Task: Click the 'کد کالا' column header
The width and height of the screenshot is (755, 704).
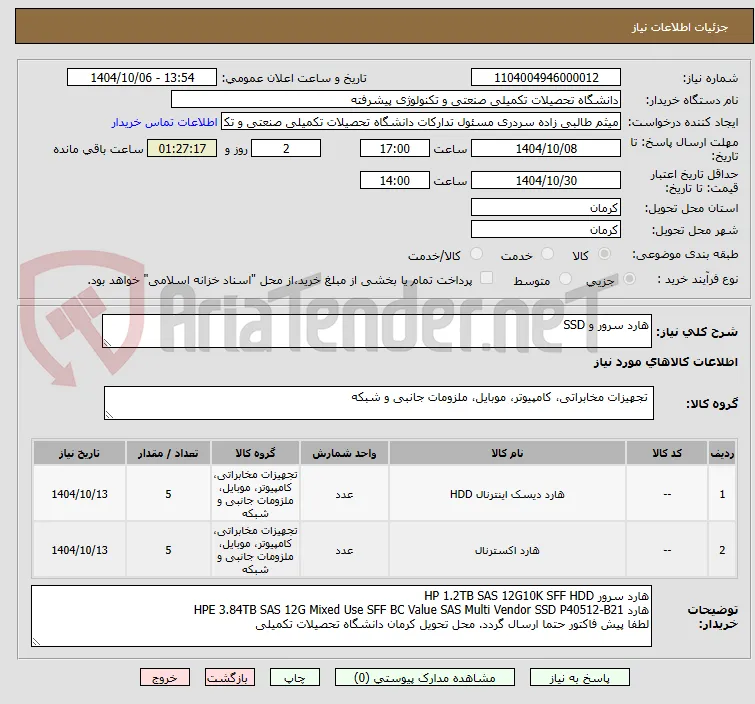Action: [x=667, y=453]
